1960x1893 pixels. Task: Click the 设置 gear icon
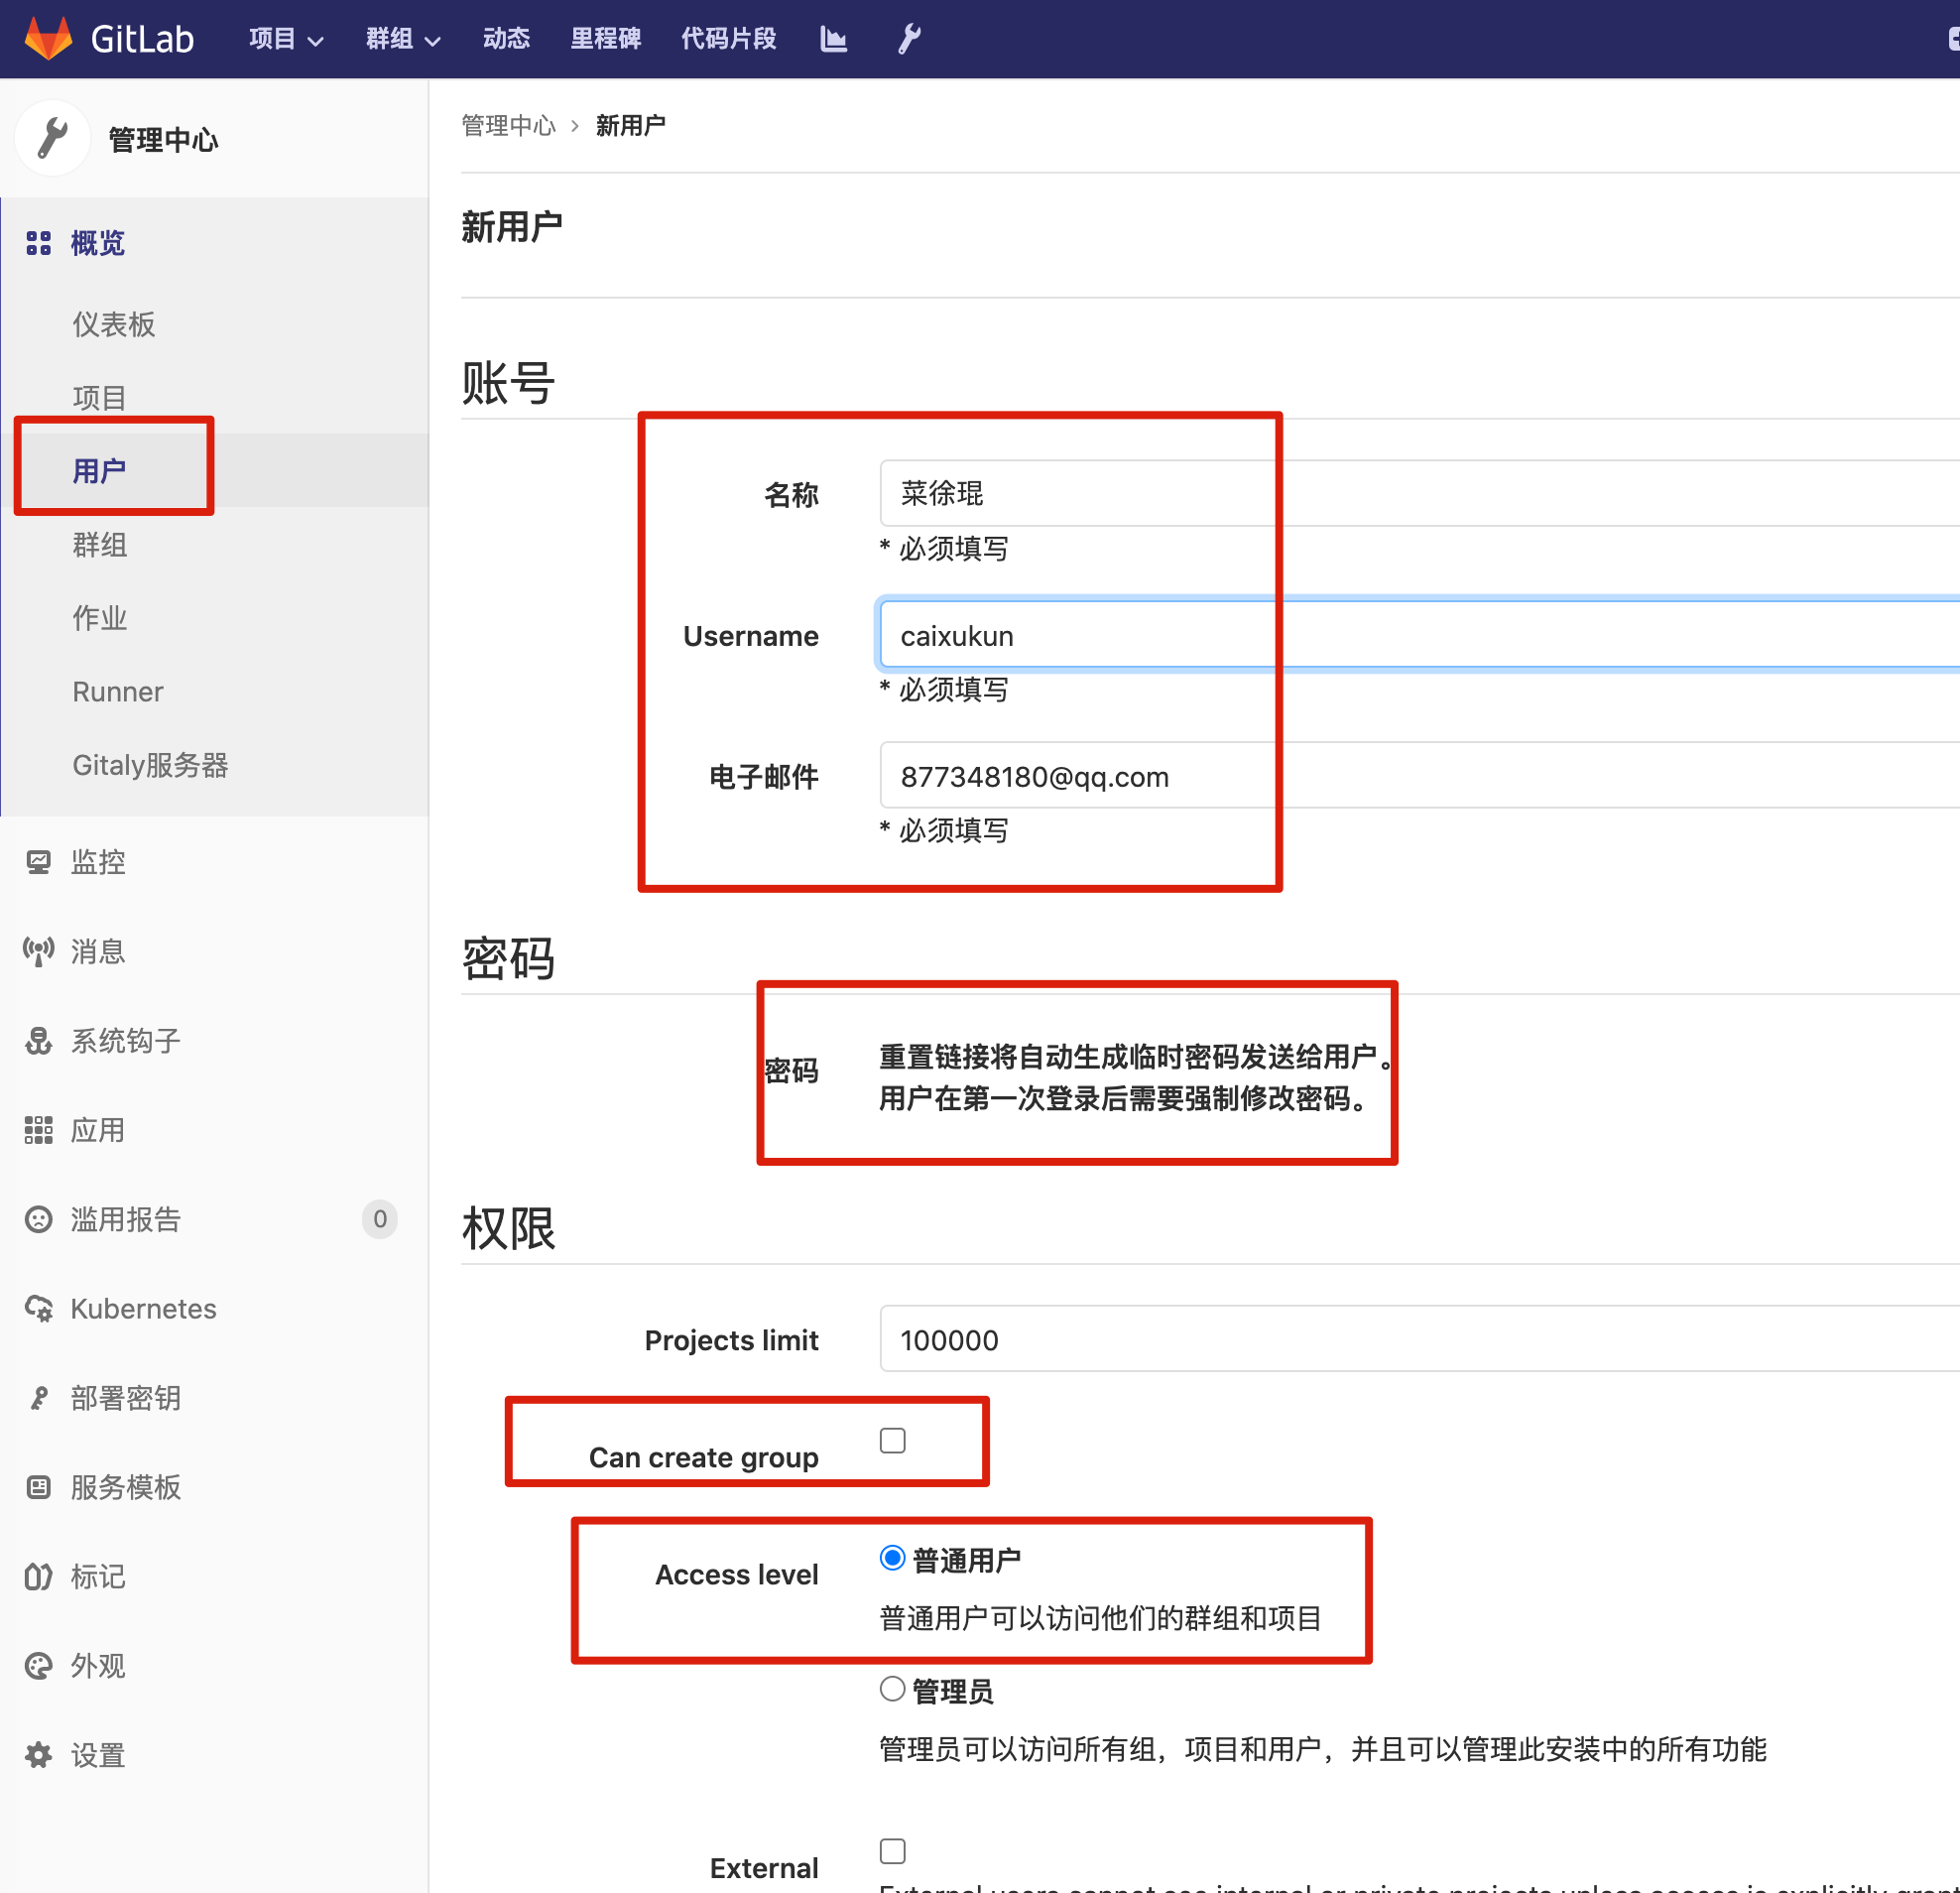coord(38,1755)
